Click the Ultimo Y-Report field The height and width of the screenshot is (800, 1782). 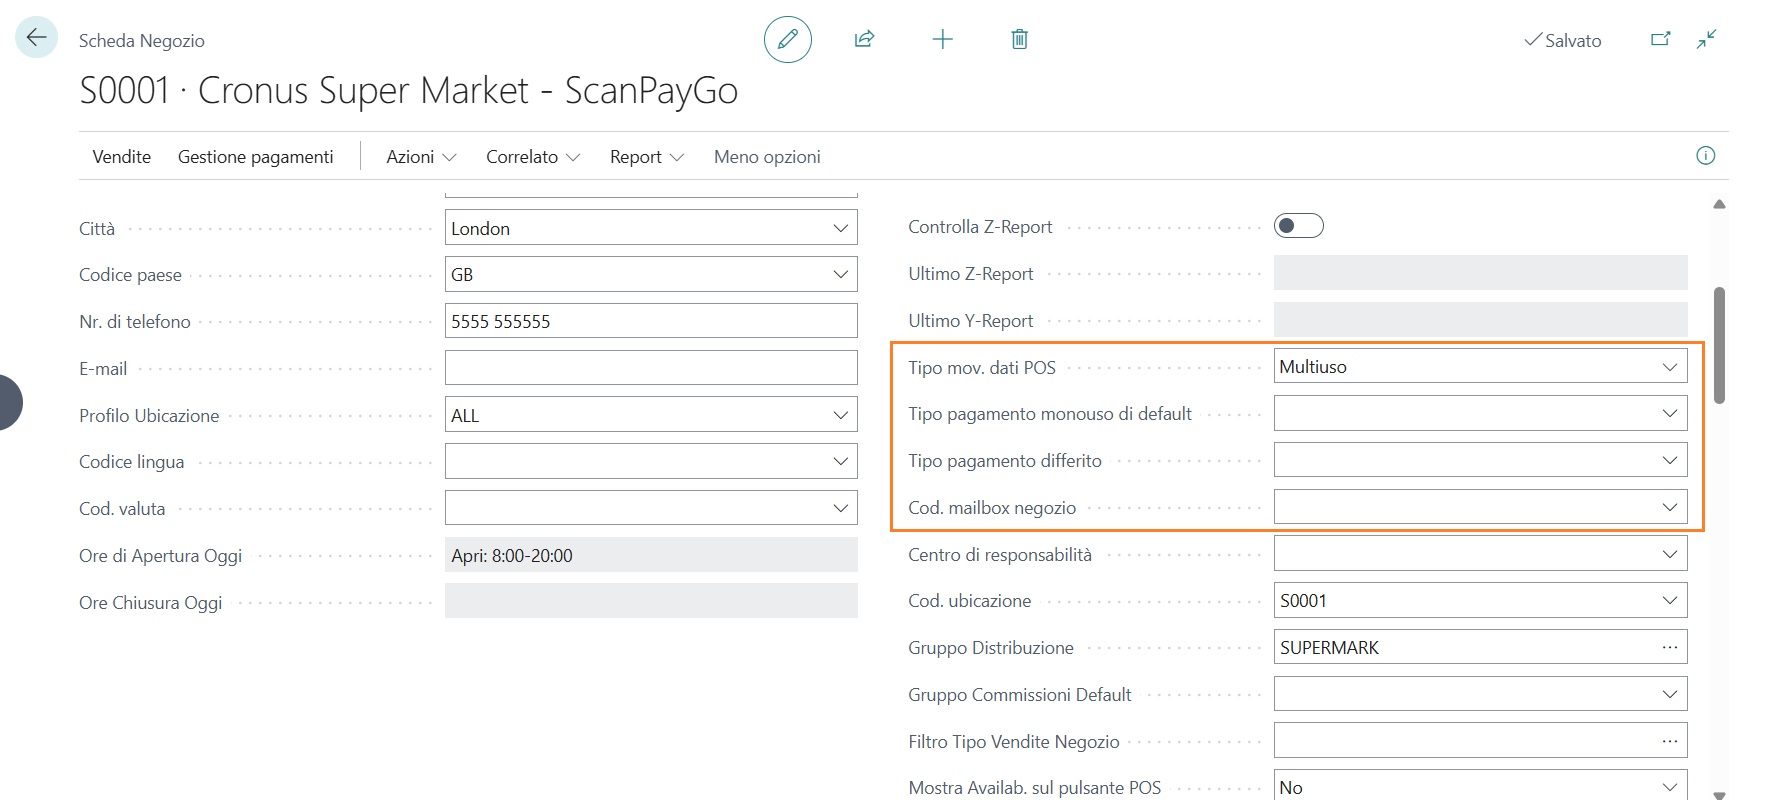[x=1480, y=320]
